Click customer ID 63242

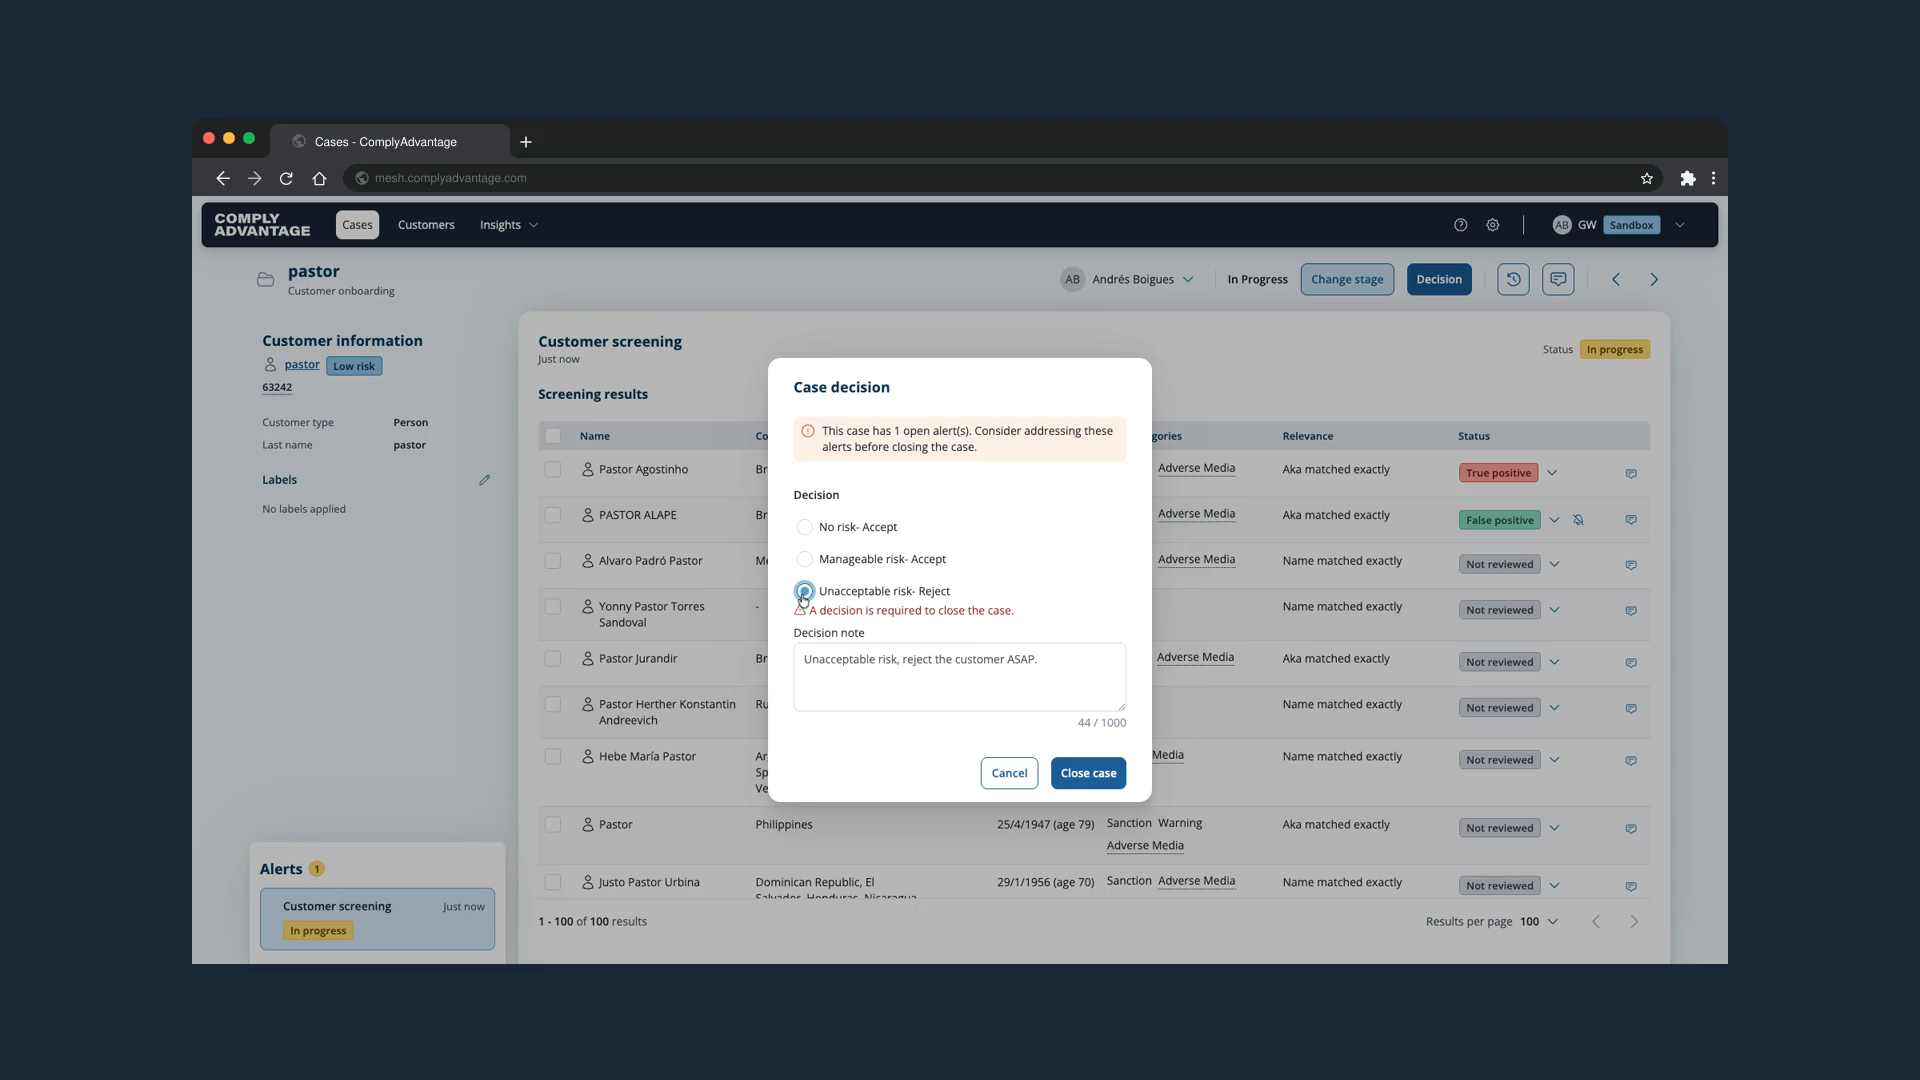click(277, 388)
